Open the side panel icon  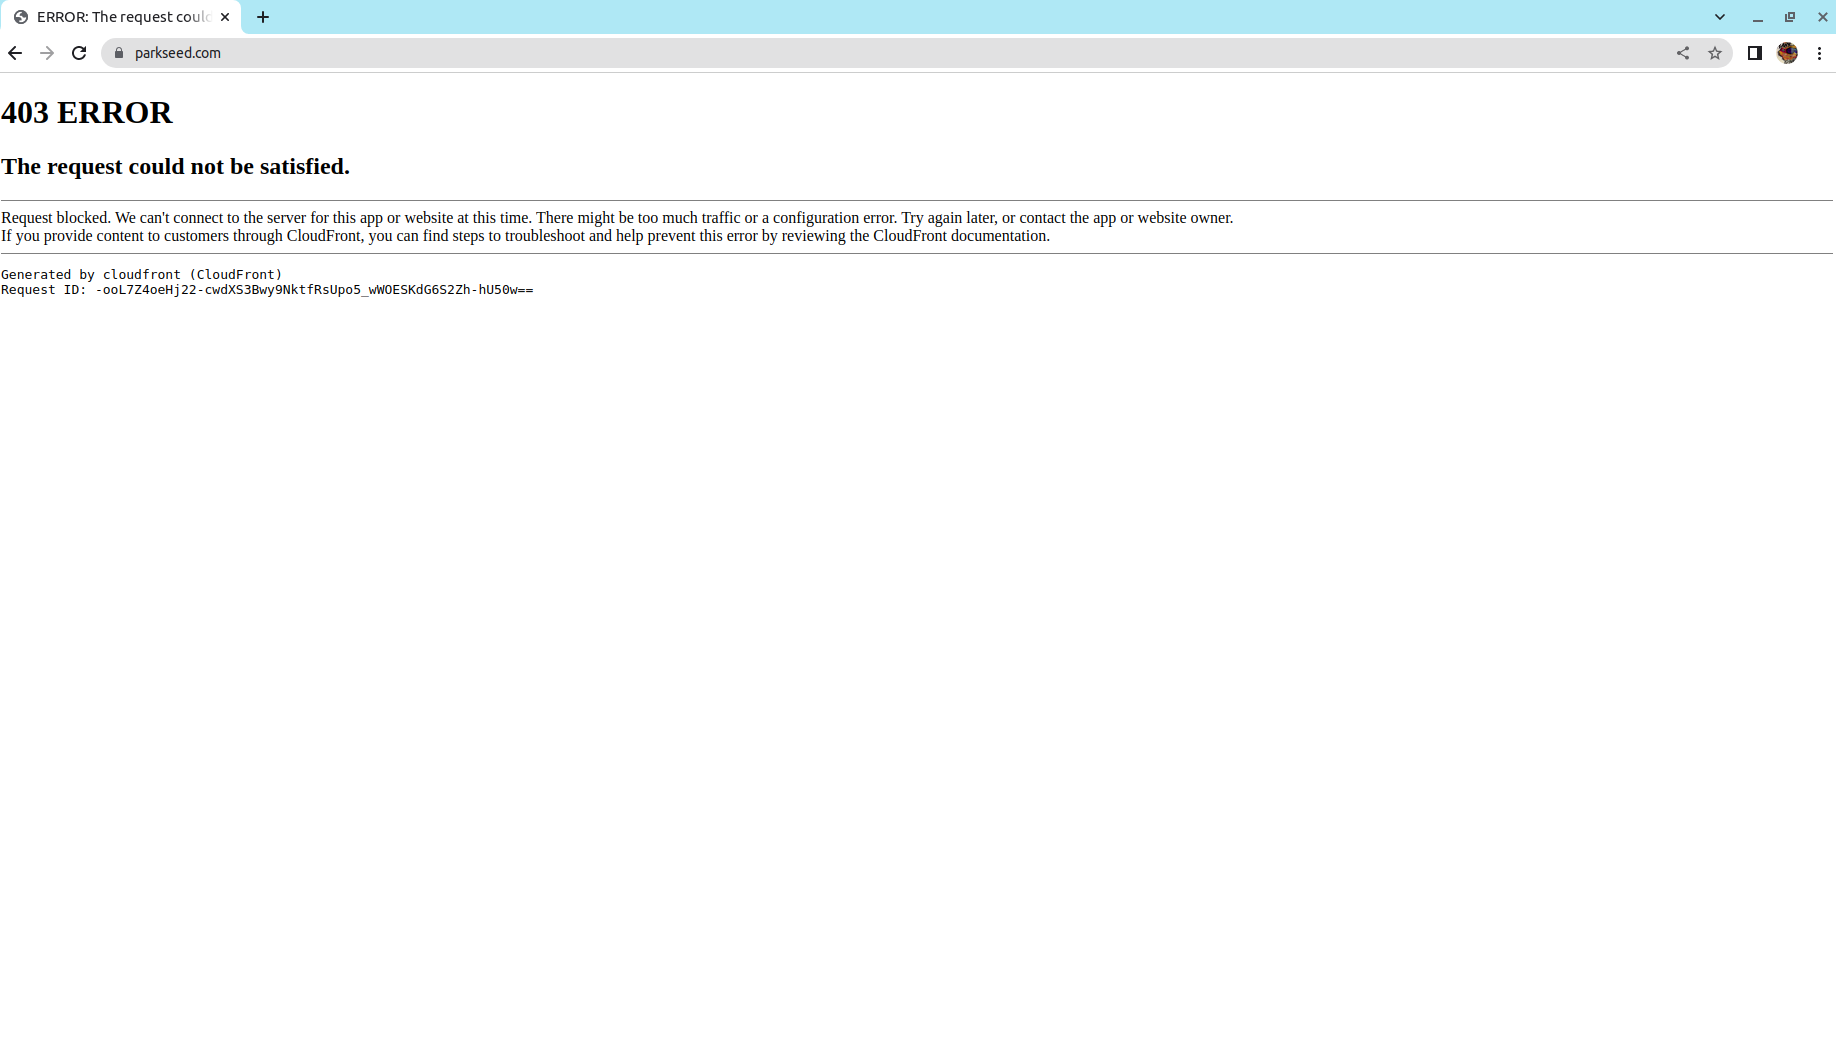1754,53
